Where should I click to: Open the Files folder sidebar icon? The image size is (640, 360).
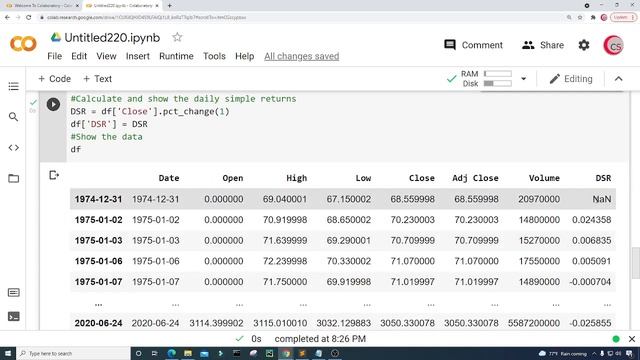pyautogui.click(x=13, y=178)
